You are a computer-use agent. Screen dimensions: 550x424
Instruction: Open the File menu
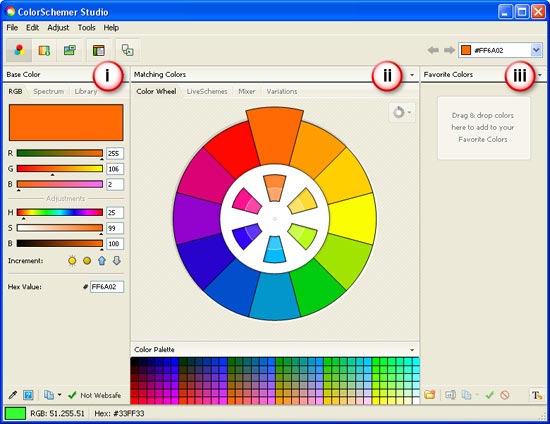pos(12,27)
